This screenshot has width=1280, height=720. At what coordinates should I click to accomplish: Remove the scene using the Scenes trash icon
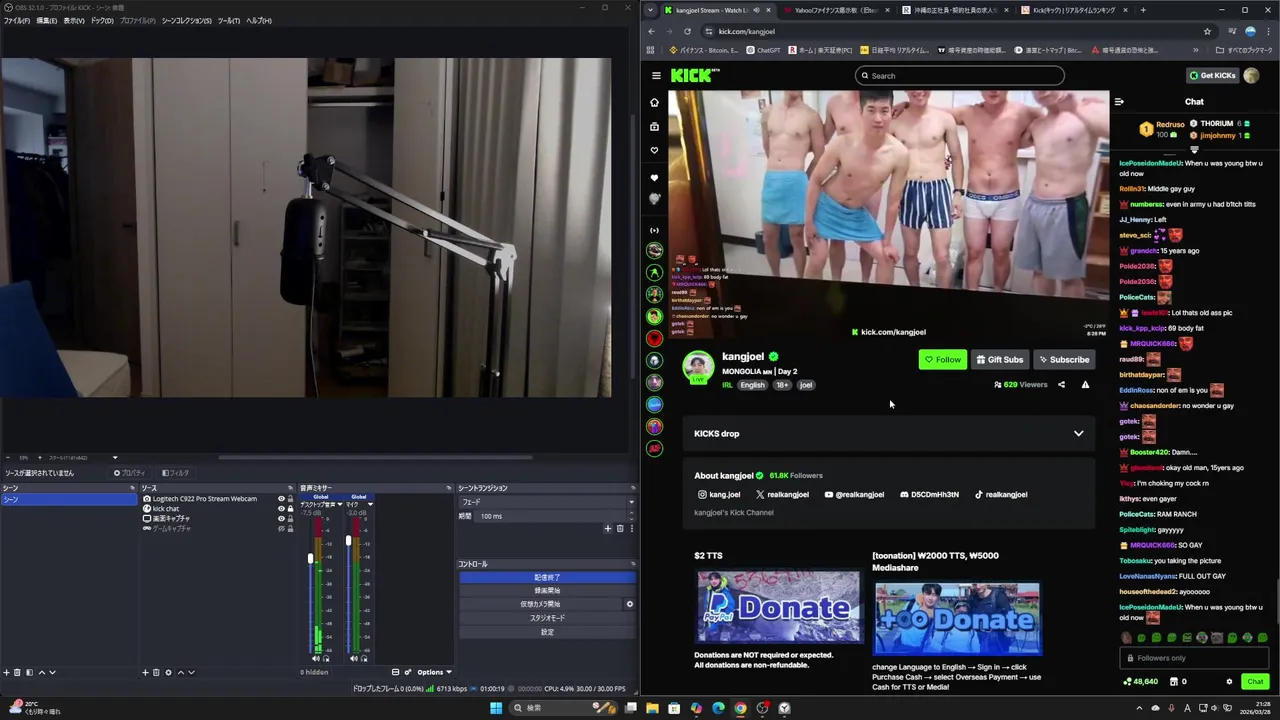(17, 672)
